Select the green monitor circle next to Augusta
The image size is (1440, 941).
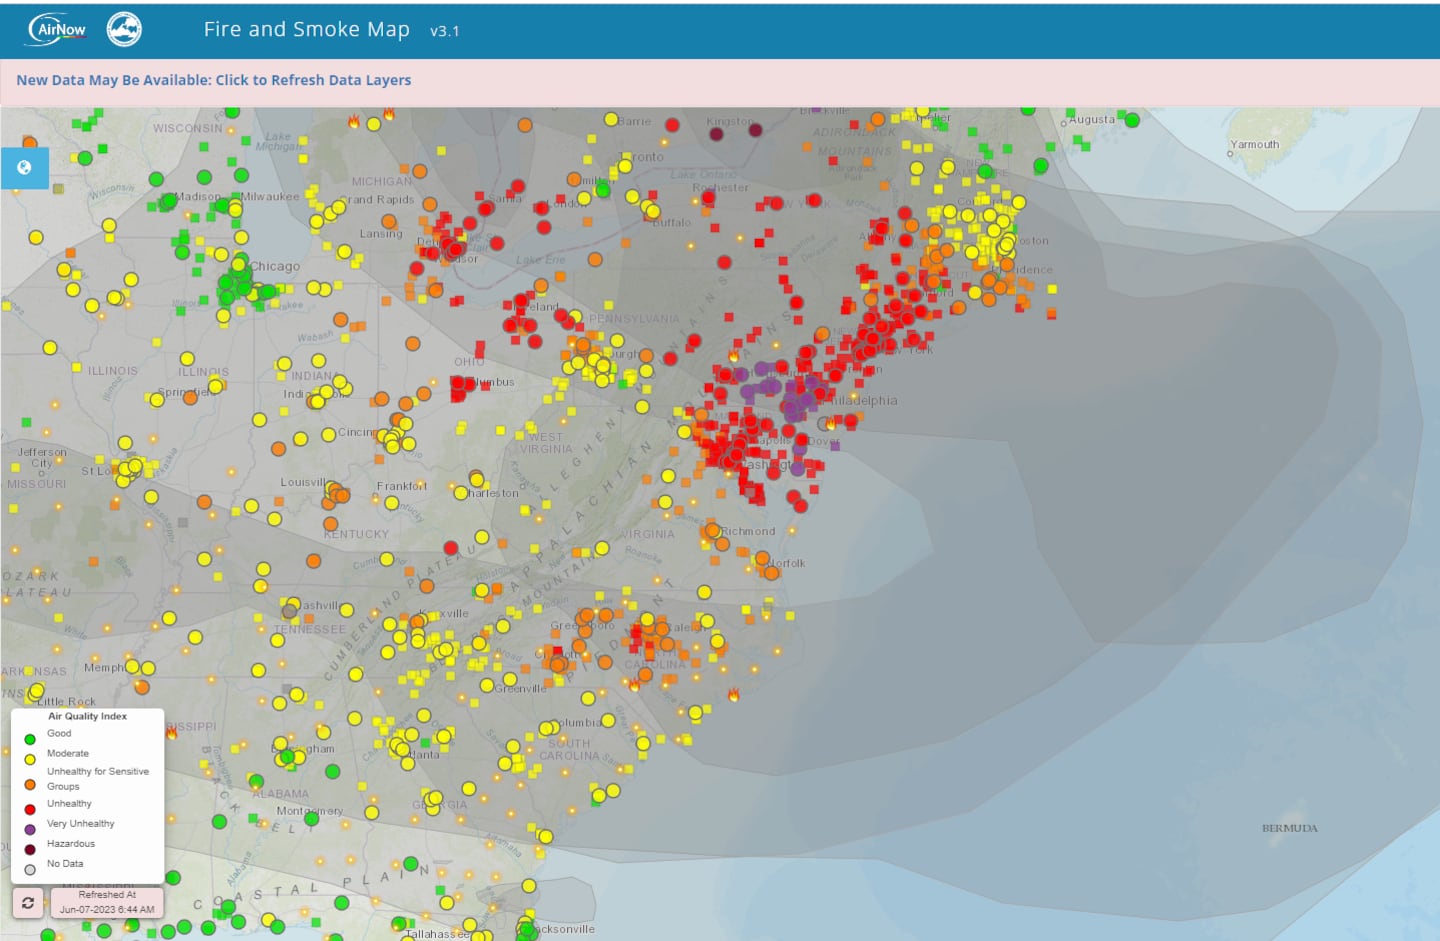[1132, 120]
